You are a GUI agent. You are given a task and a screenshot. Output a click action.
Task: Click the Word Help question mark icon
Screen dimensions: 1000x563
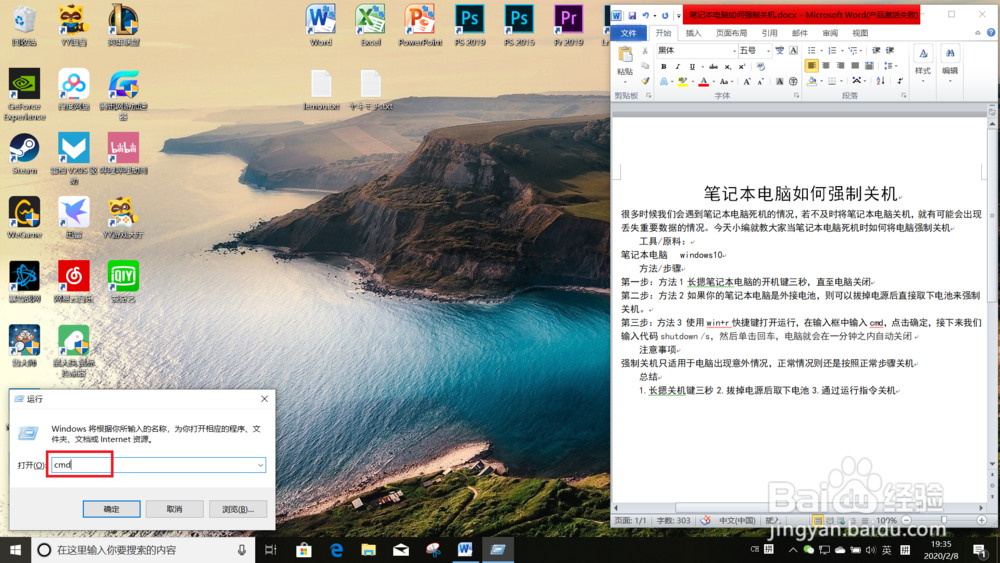pos(991,33)
